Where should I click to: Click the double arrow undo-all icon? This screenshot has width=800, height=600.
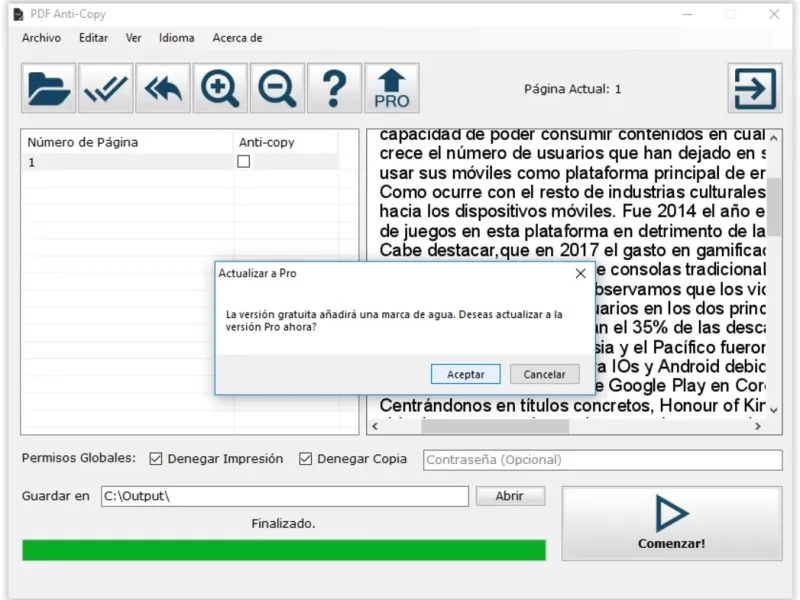[163, 88]
